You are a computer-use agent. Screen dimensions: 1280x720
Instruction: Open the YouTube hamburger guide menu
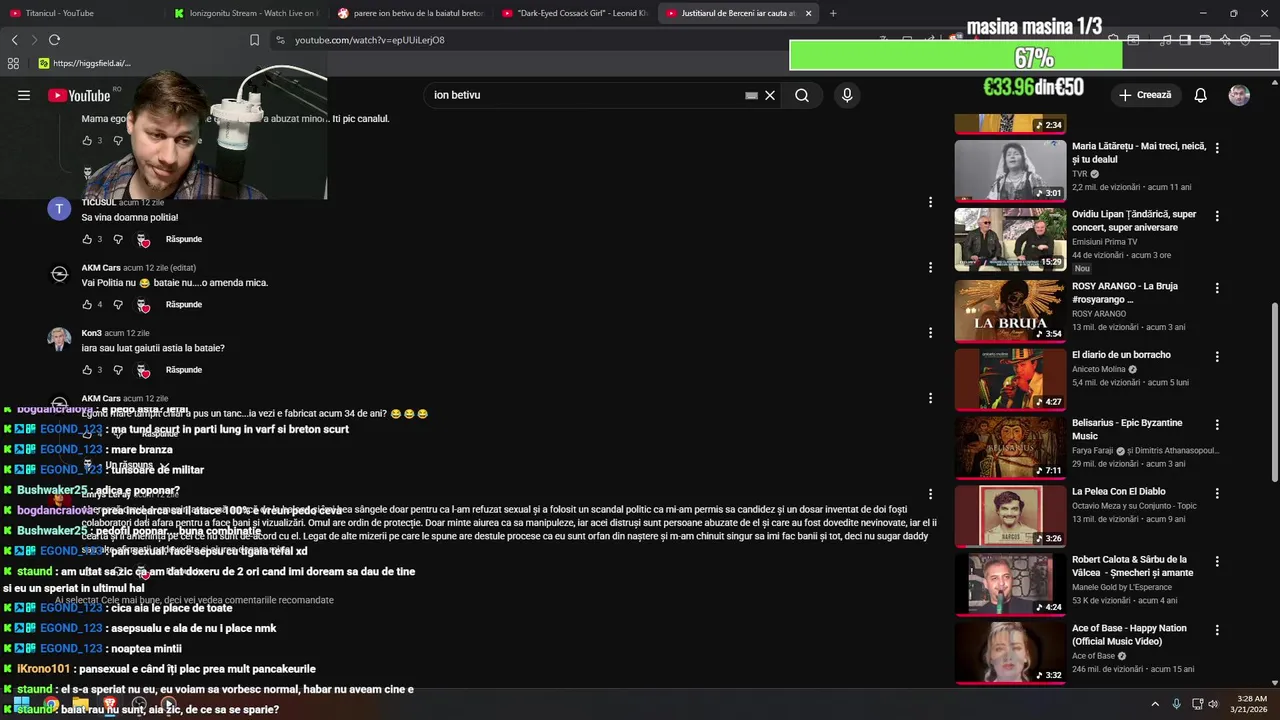tap(24, 95)
